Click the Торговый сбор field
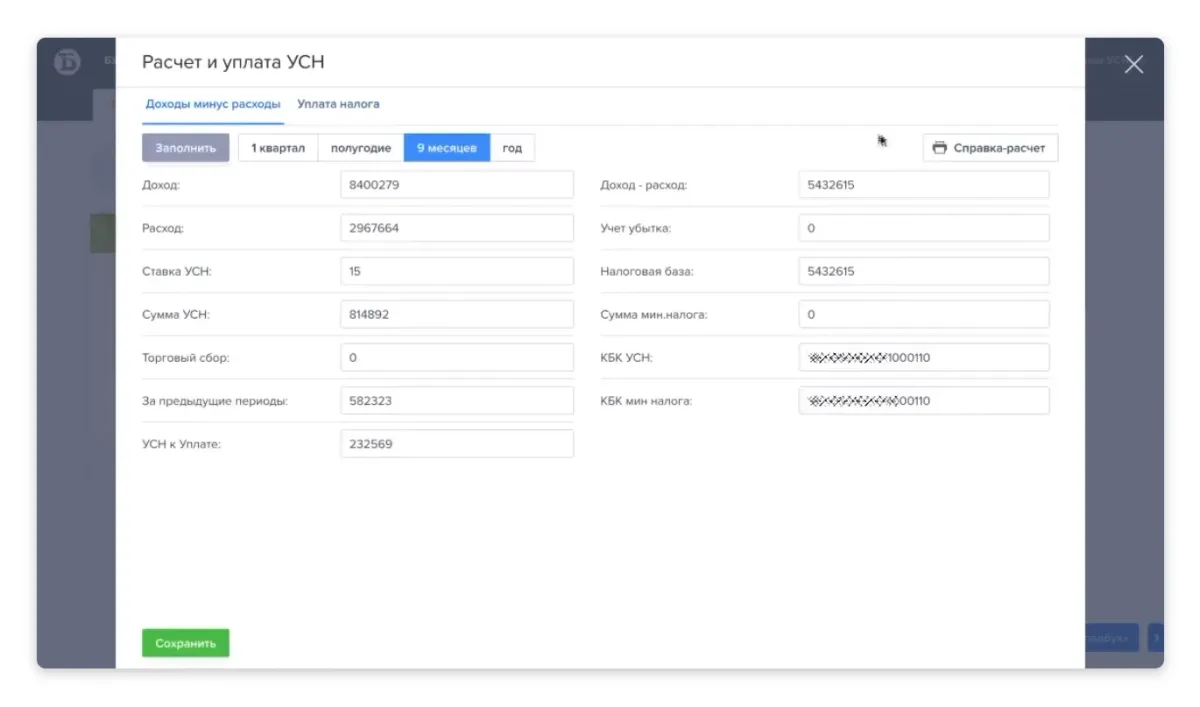This screenshot has height=707, width=1200. (457, 357)
